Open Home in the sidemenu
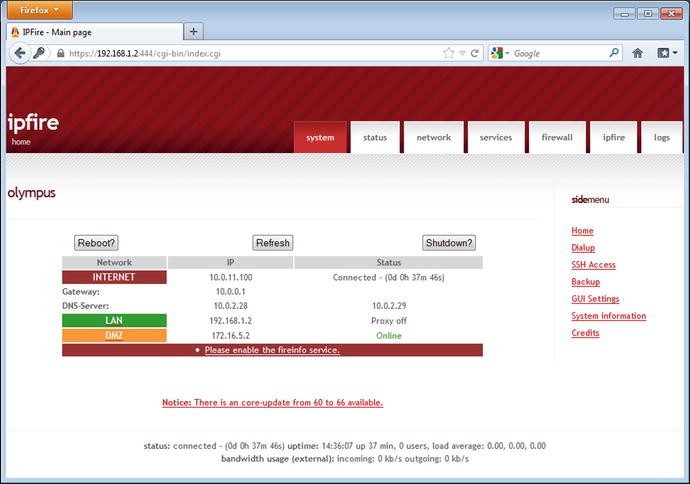690x484 pixels. coord(582,231)
